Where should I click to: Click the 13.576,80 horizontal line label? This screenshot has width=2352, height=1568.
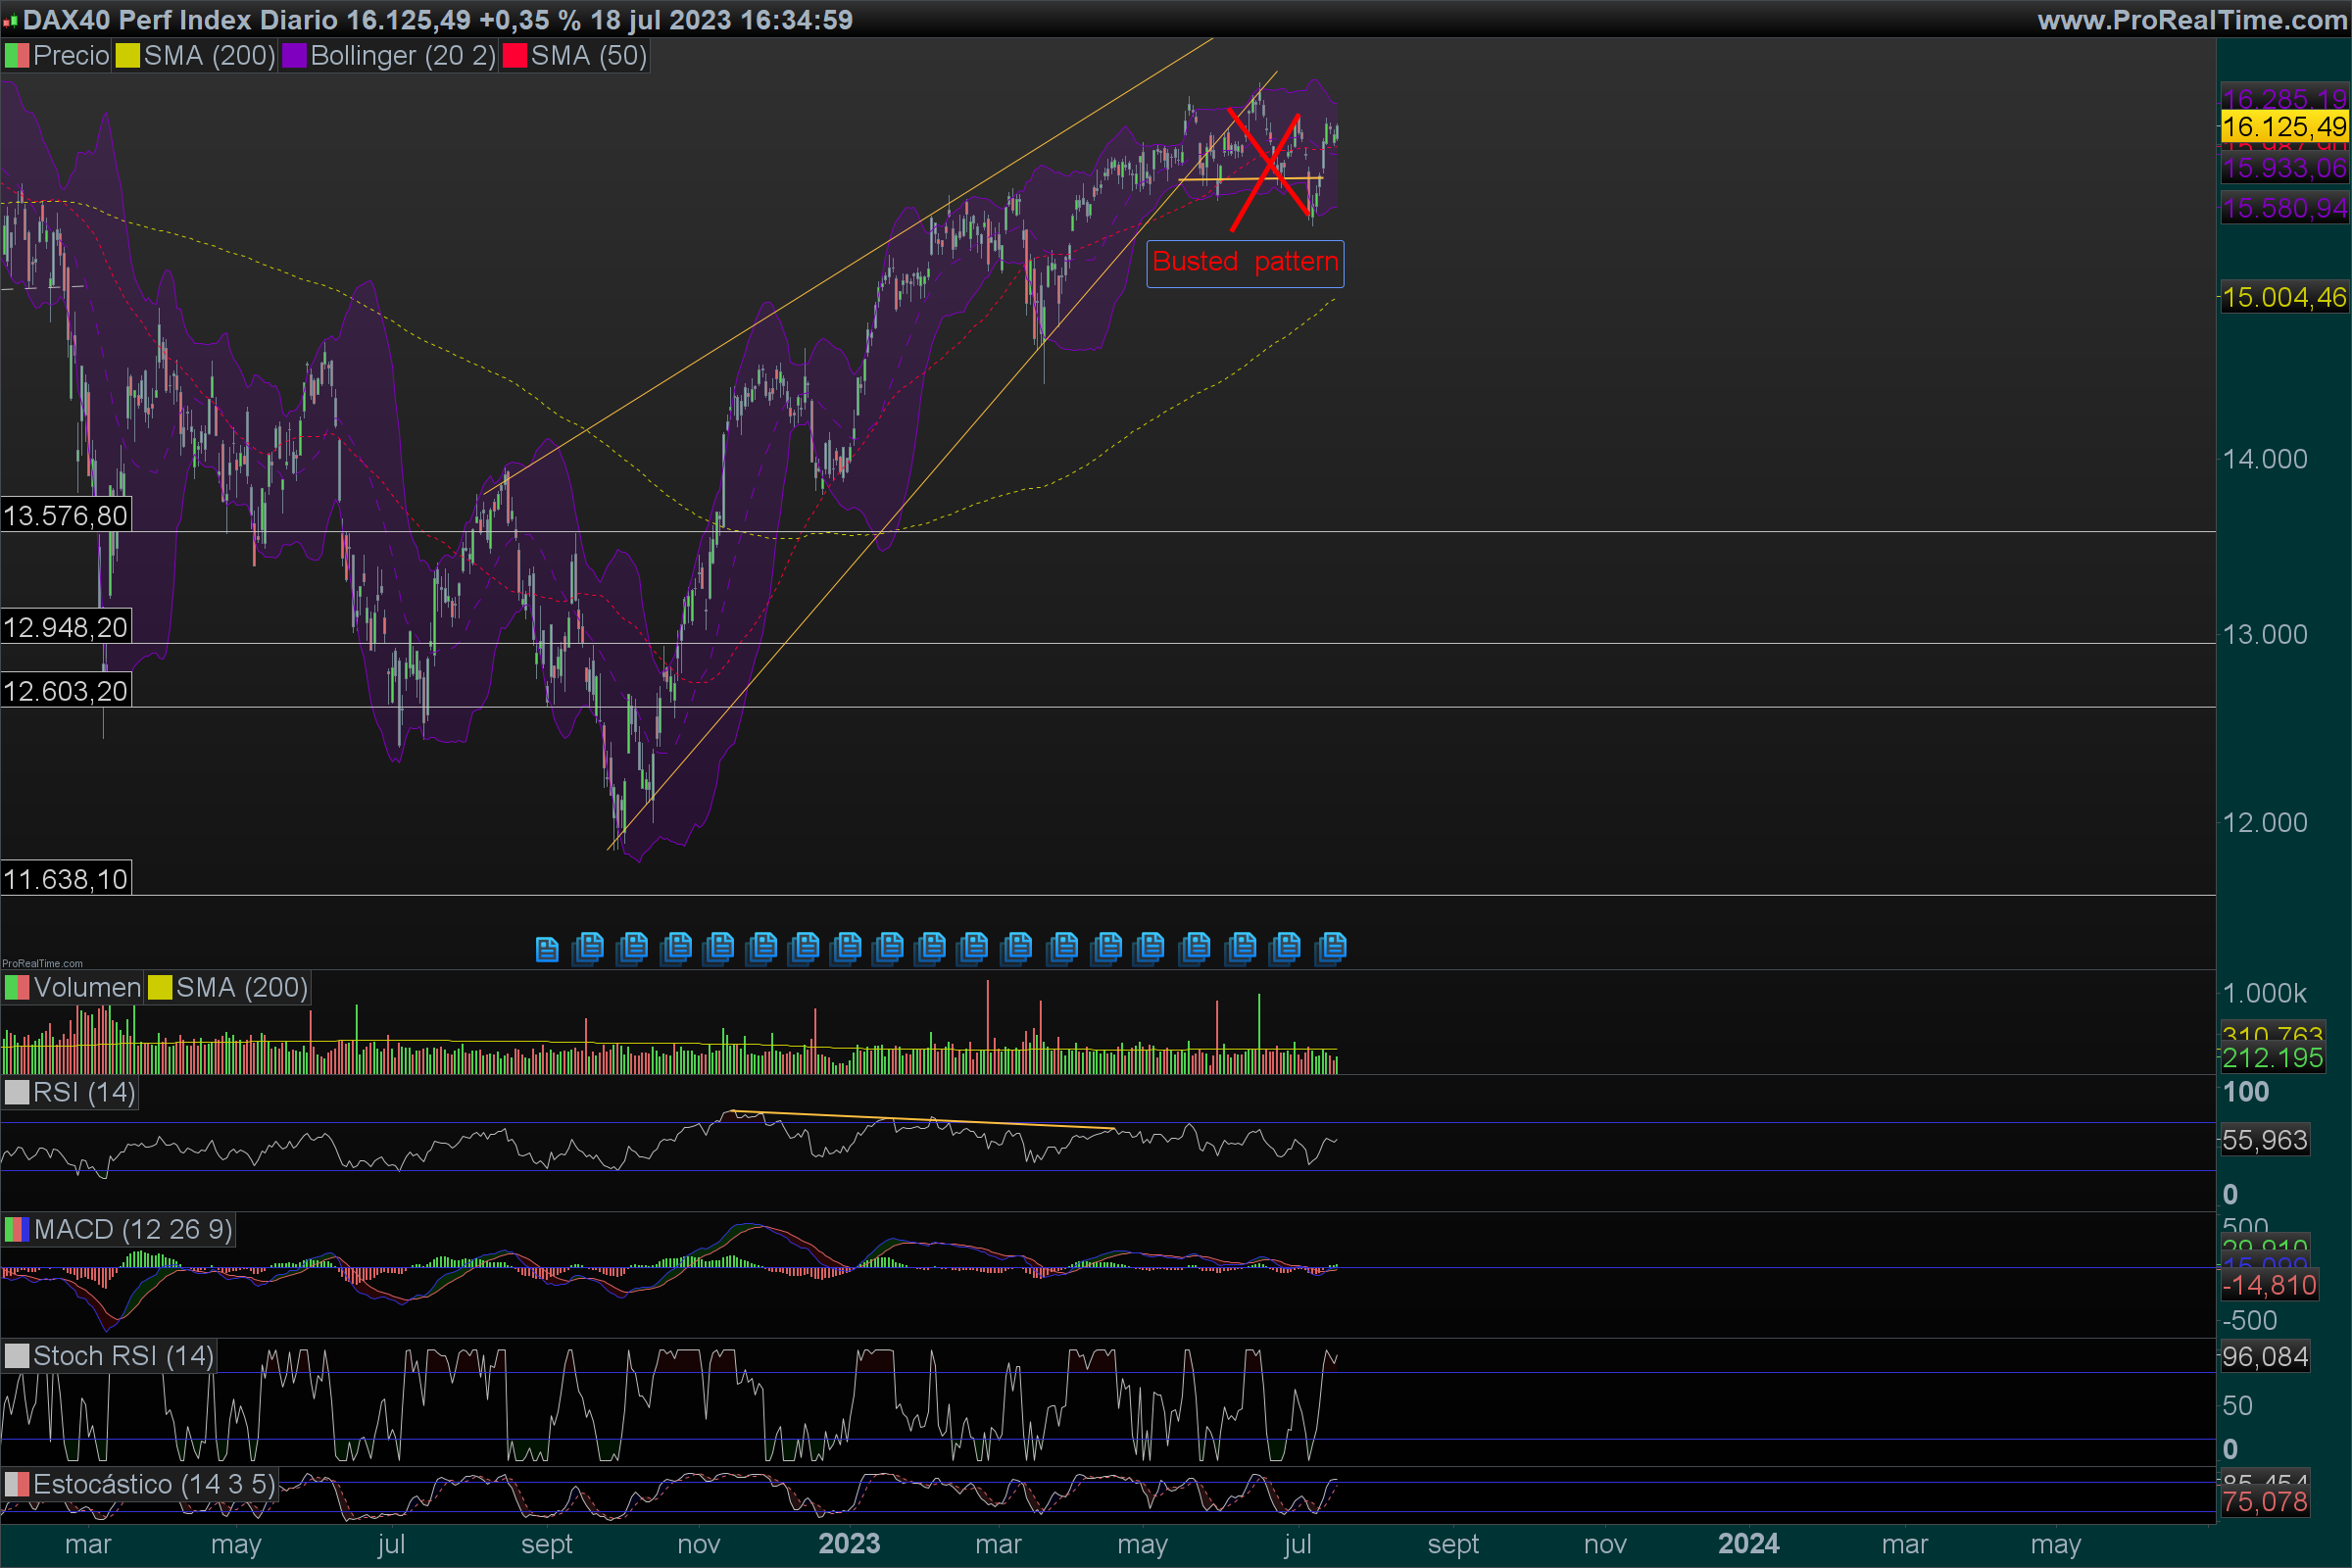[x=66, y=516]
